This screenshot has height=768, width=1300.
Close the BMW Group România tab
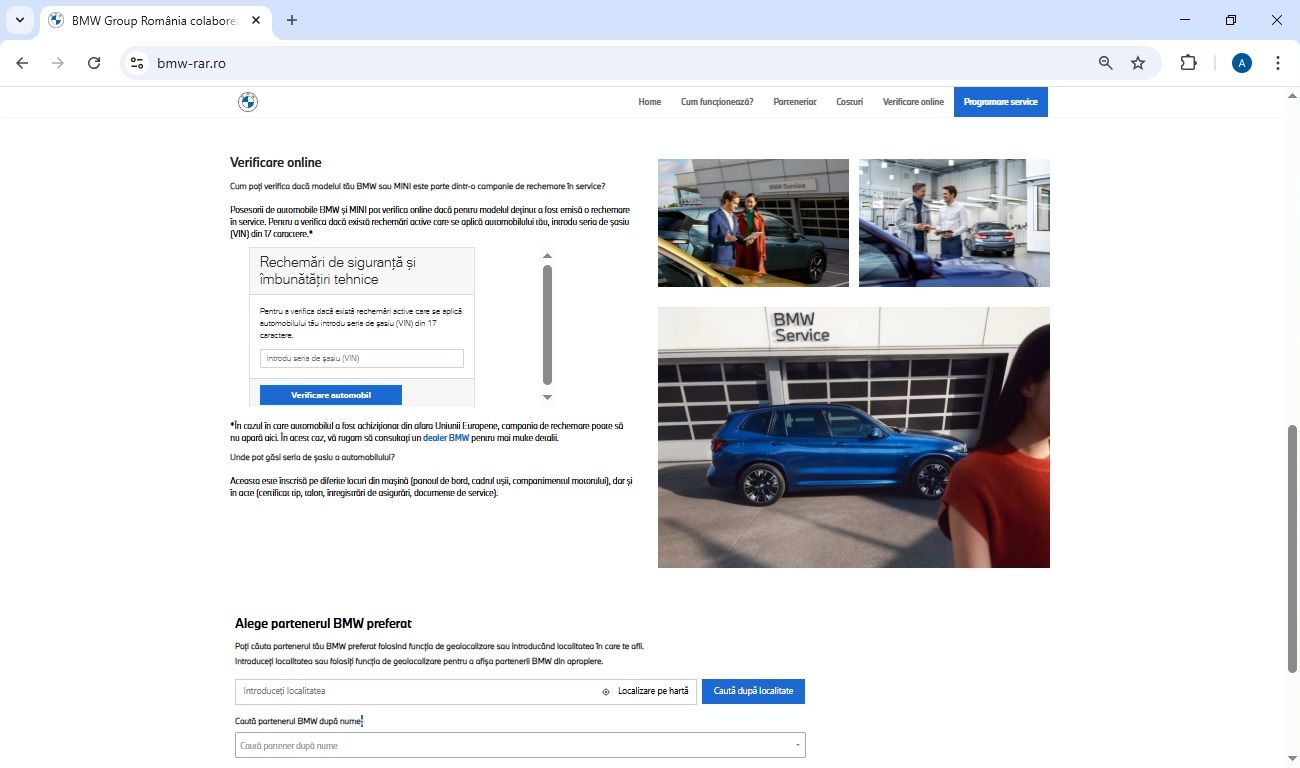tap(255, 20)
